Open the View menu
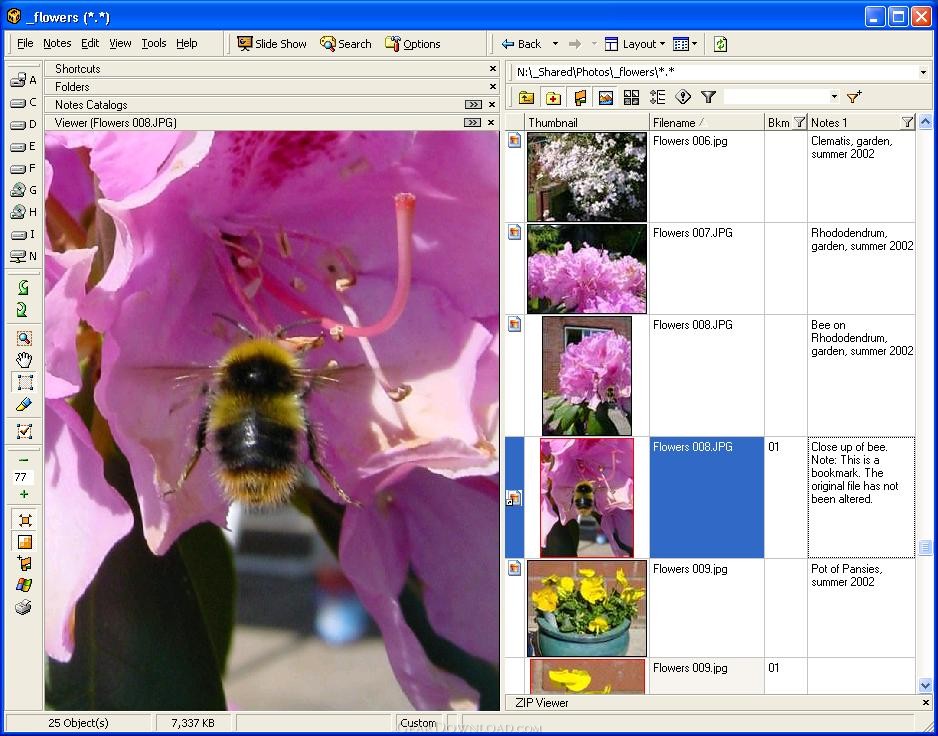 tap(120, 43)
